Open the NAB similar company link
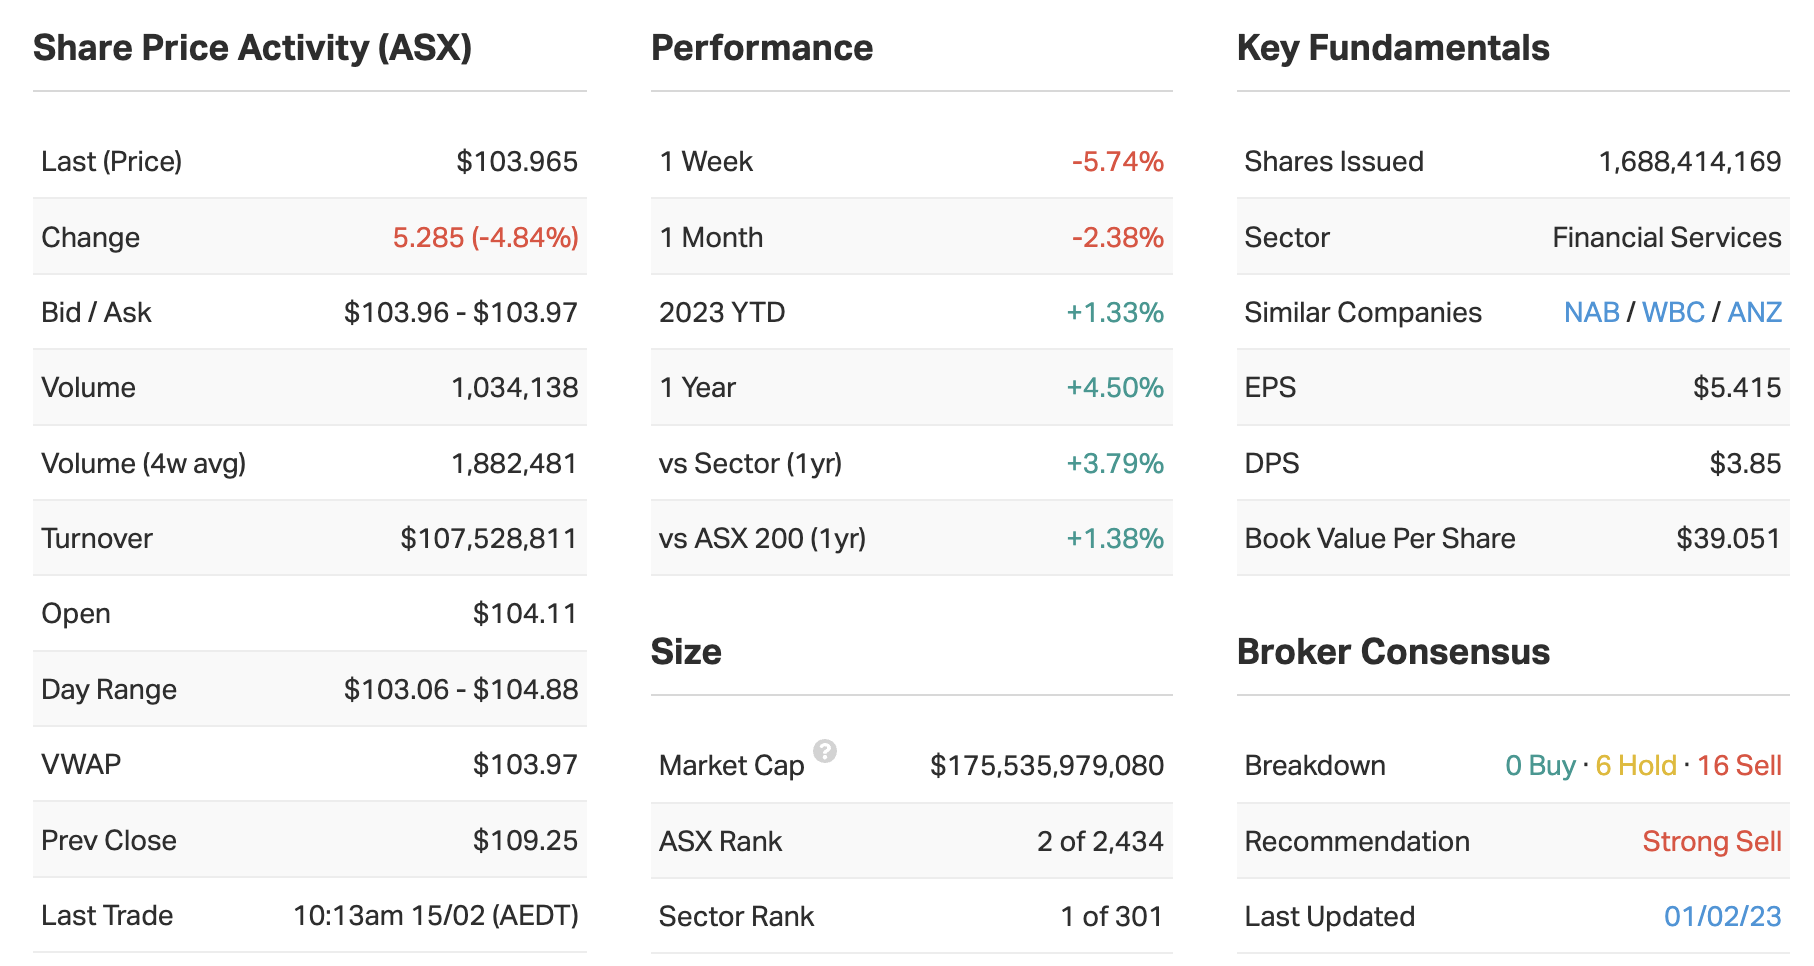The image size is (1814, 966). (x=1591, y=312)
